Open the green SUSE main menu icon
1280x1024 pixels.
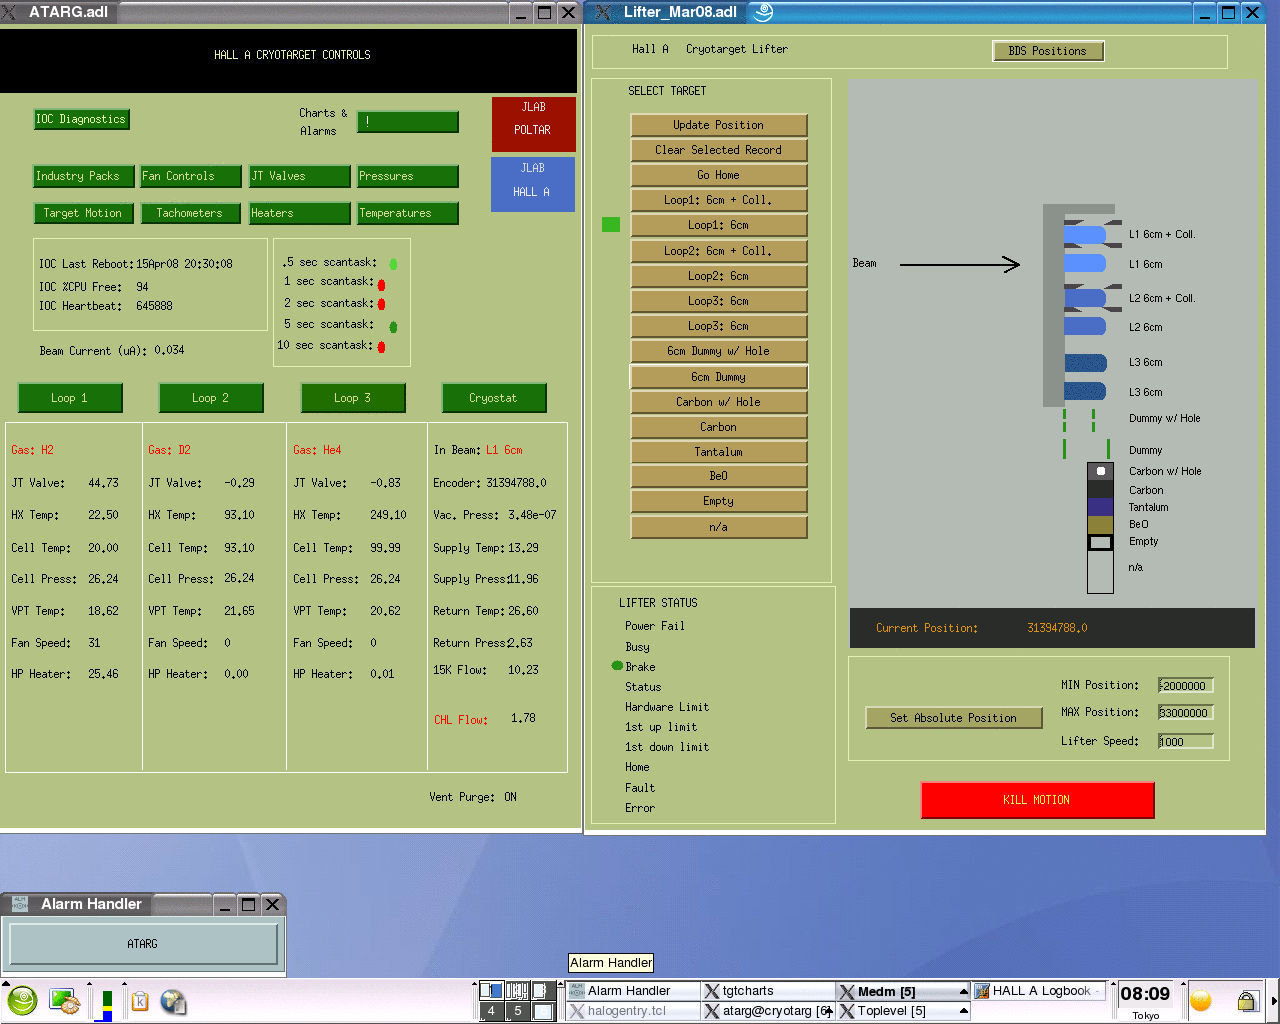(x=22, y=1000)
